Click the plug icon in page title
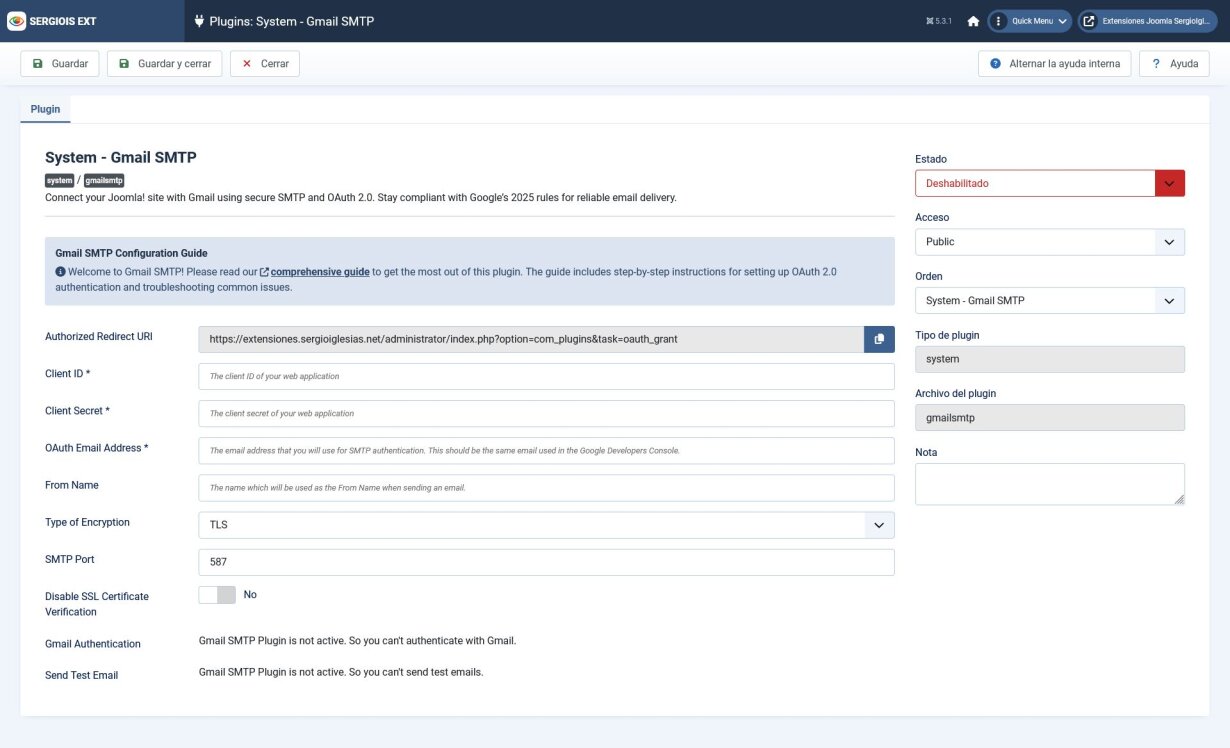This screenshot has height=748, width=1230. (199, 21)
